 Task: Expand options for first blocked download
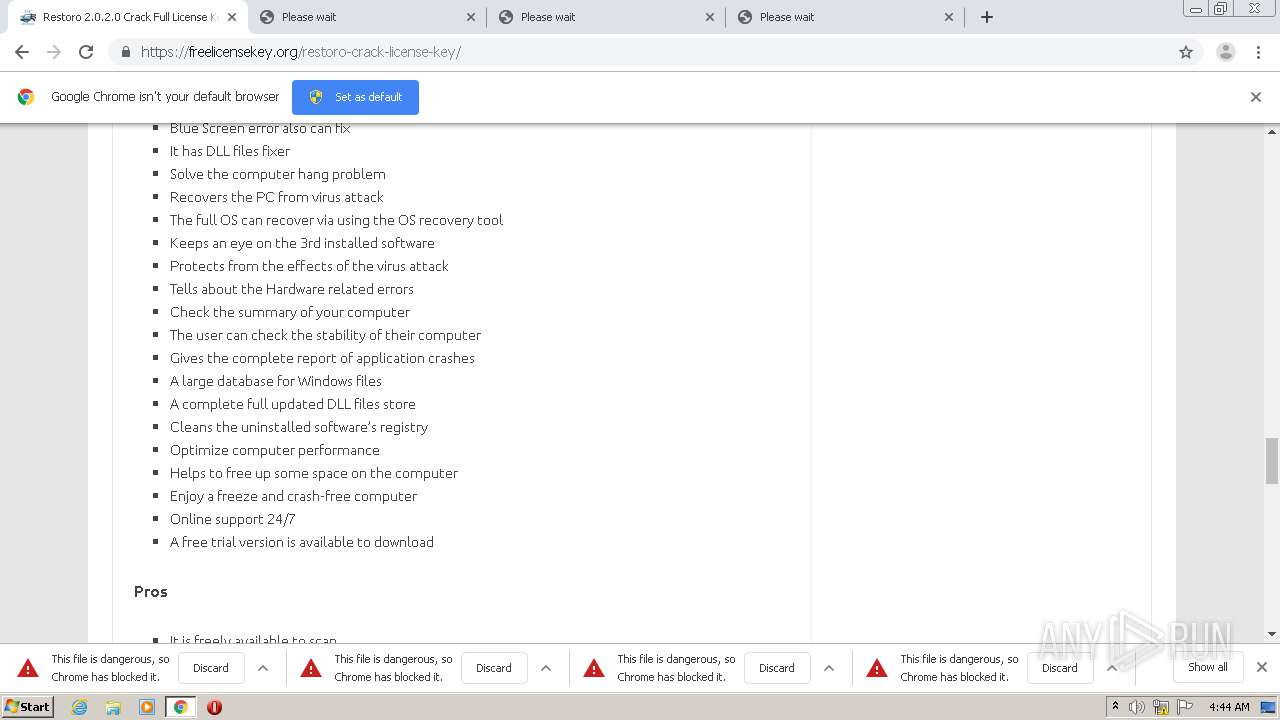point(263,668)
